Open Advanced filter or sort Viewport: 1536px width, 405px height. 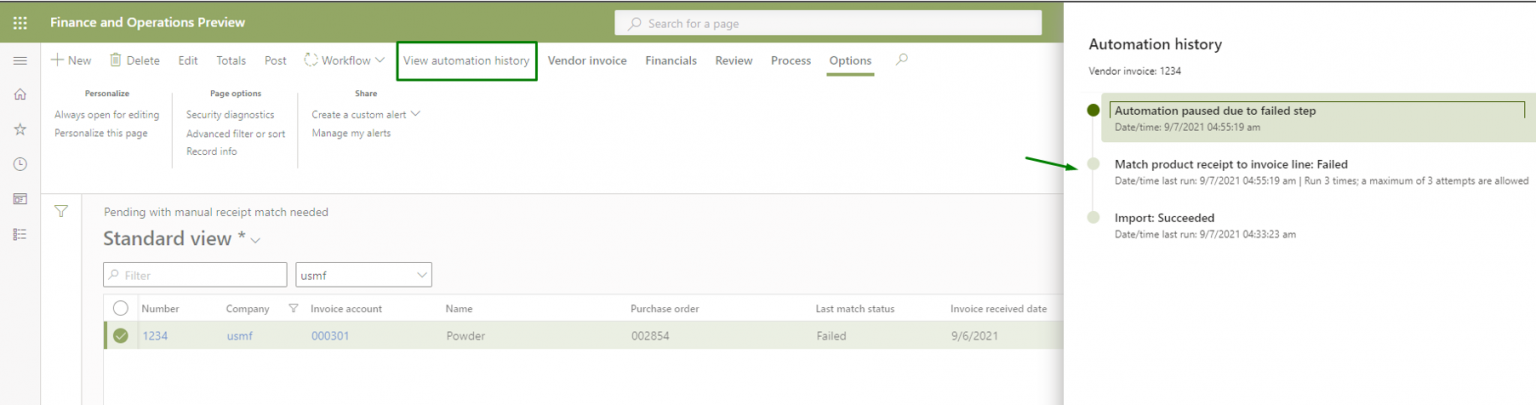click(x=235, y=133)
